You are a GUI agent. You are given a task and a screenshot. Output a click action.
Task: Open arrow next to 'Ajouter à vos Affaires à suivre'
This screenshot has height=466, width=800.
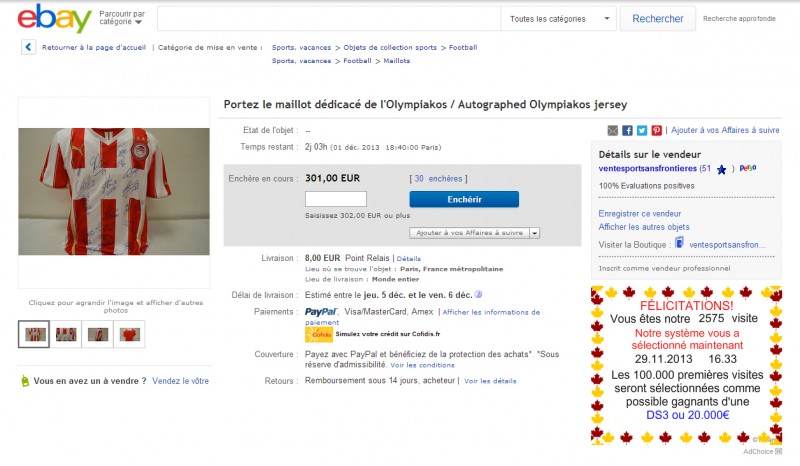click(x=535, y=232)
